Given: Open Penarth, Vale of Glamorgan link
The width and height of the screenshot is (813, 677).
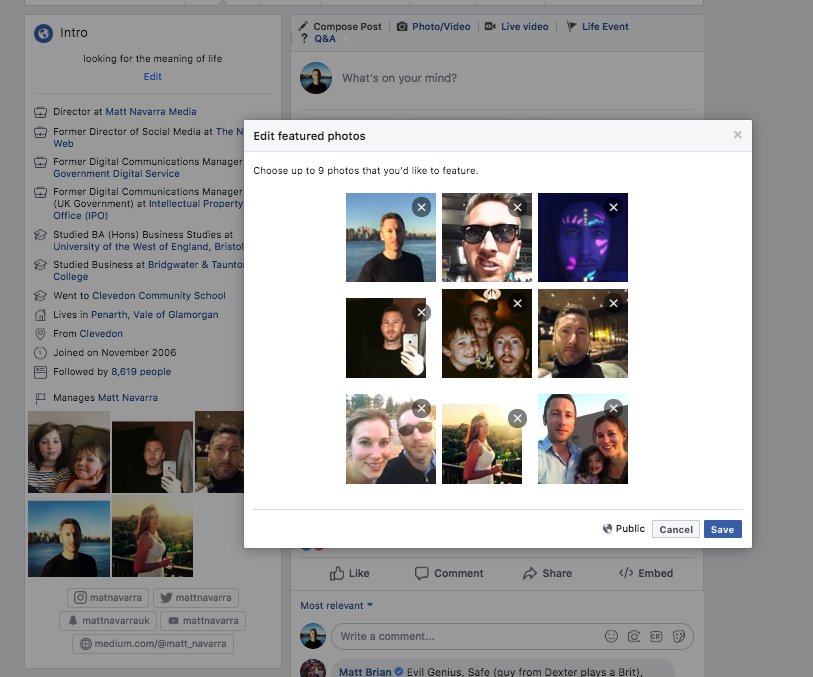Looking at the screenshot, I should click(x=155, y=315).
